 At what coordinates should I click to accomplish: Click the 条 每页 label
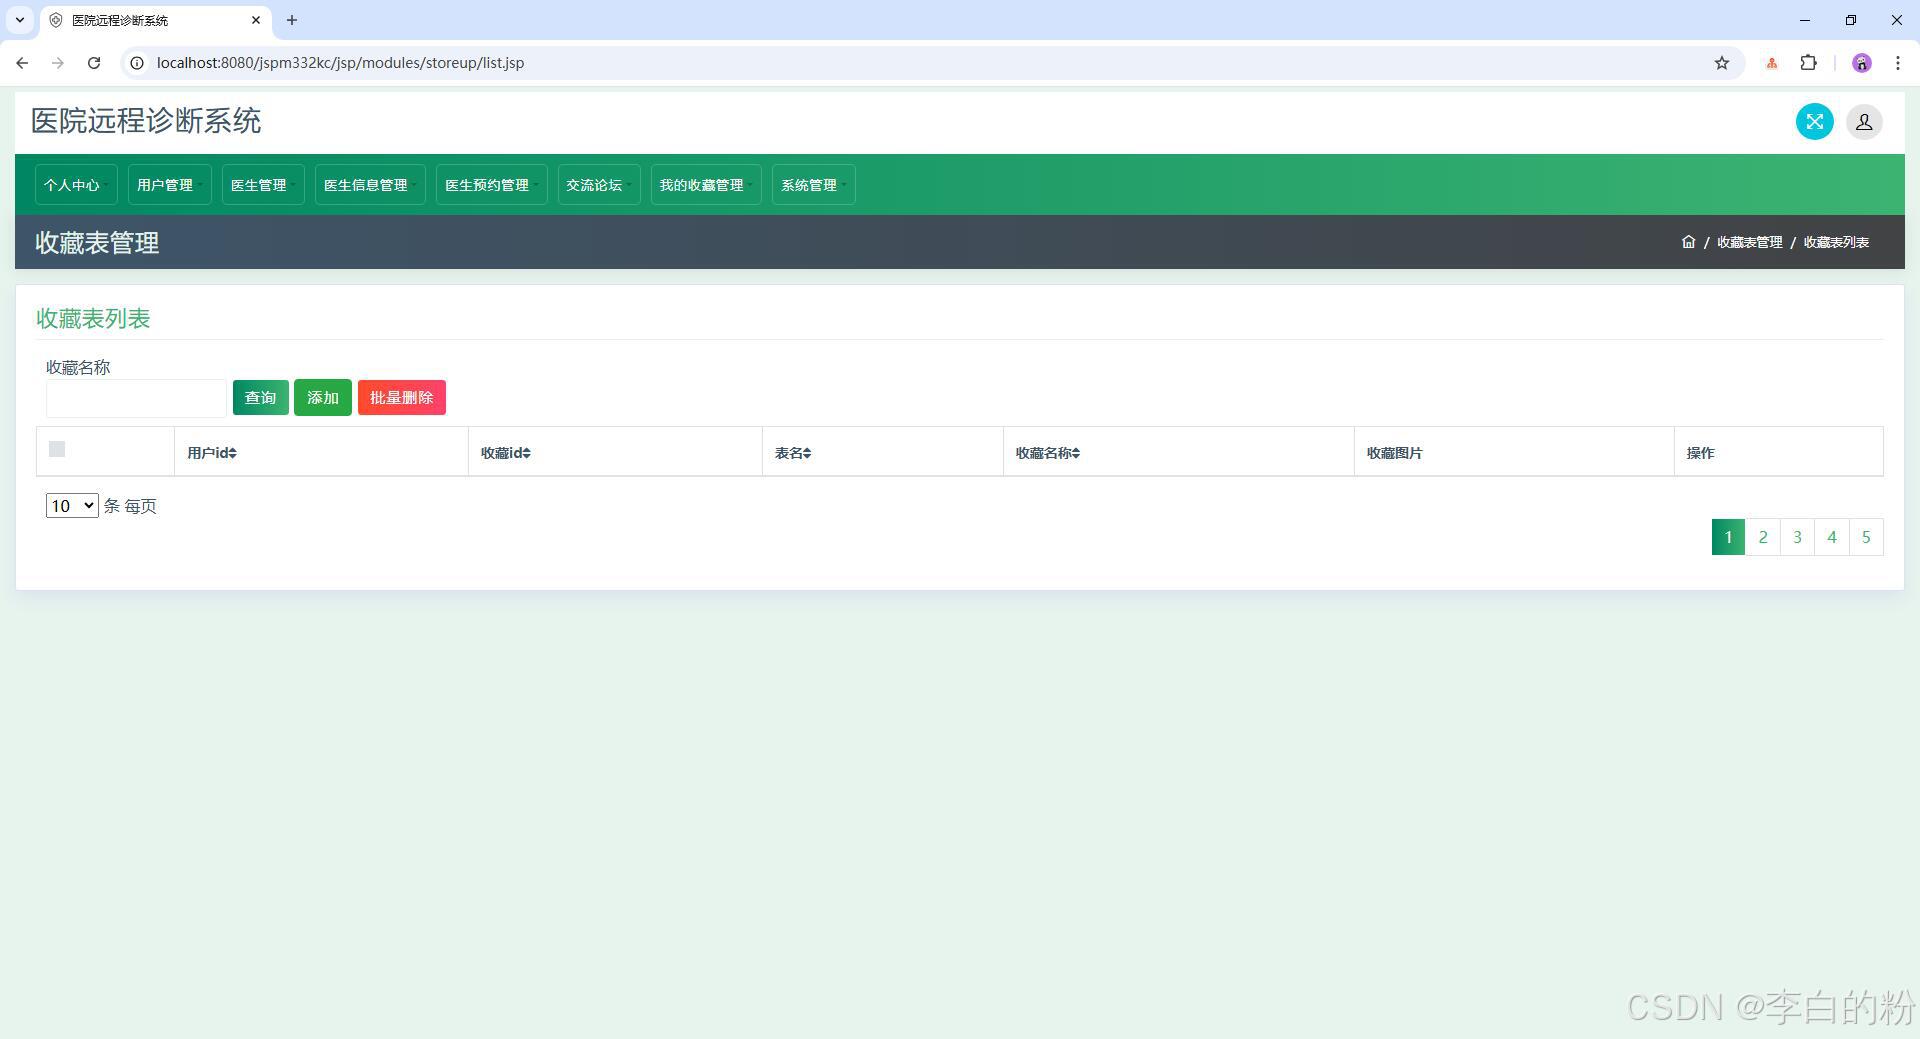[x=130, y=506]
